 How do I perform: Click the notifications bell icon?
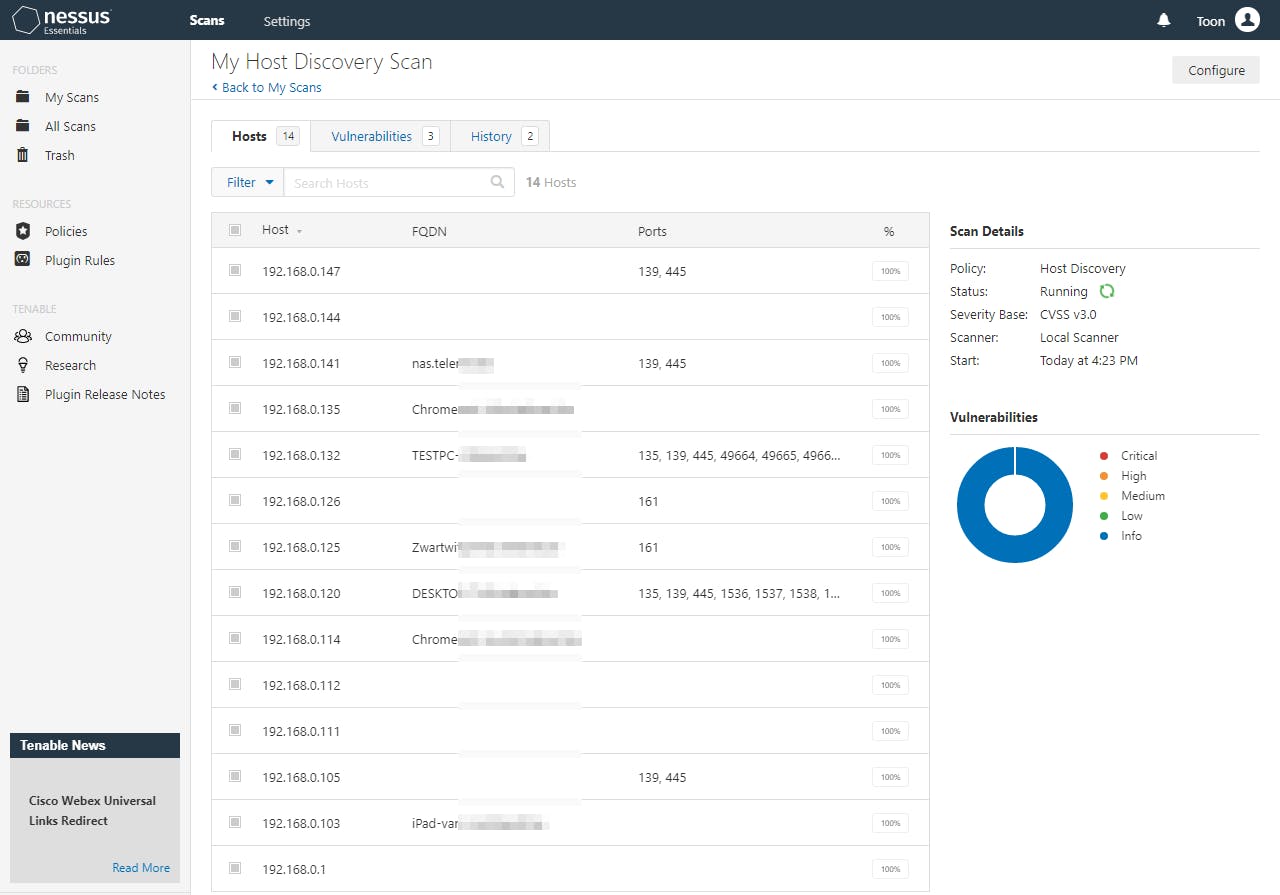[x=1164, y=20]
